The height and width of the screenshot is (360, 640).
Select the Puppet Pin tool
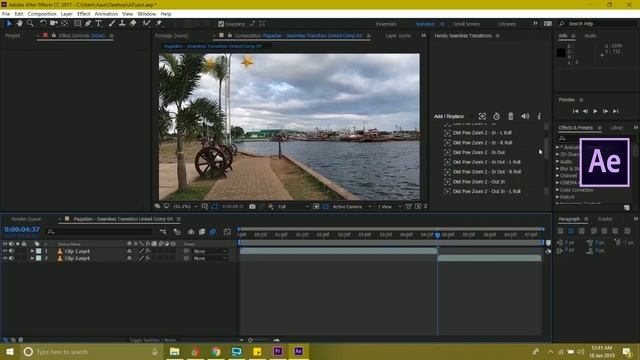coord(159,24)
